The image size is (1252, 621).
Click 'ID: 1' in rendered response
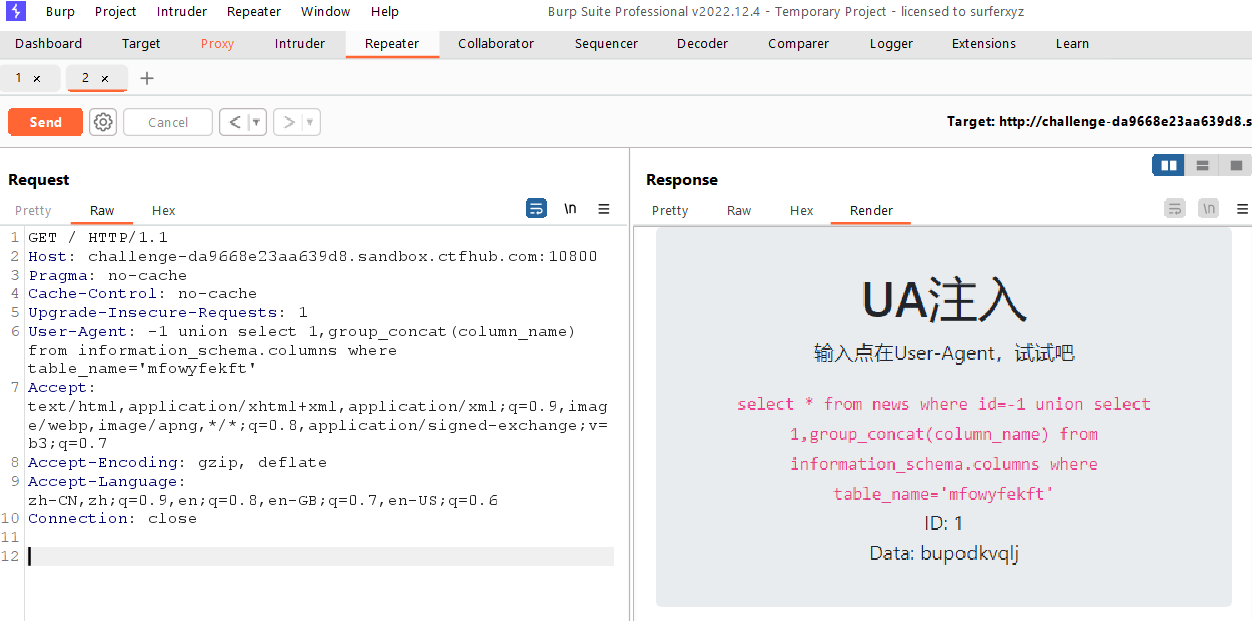[944, 523]
